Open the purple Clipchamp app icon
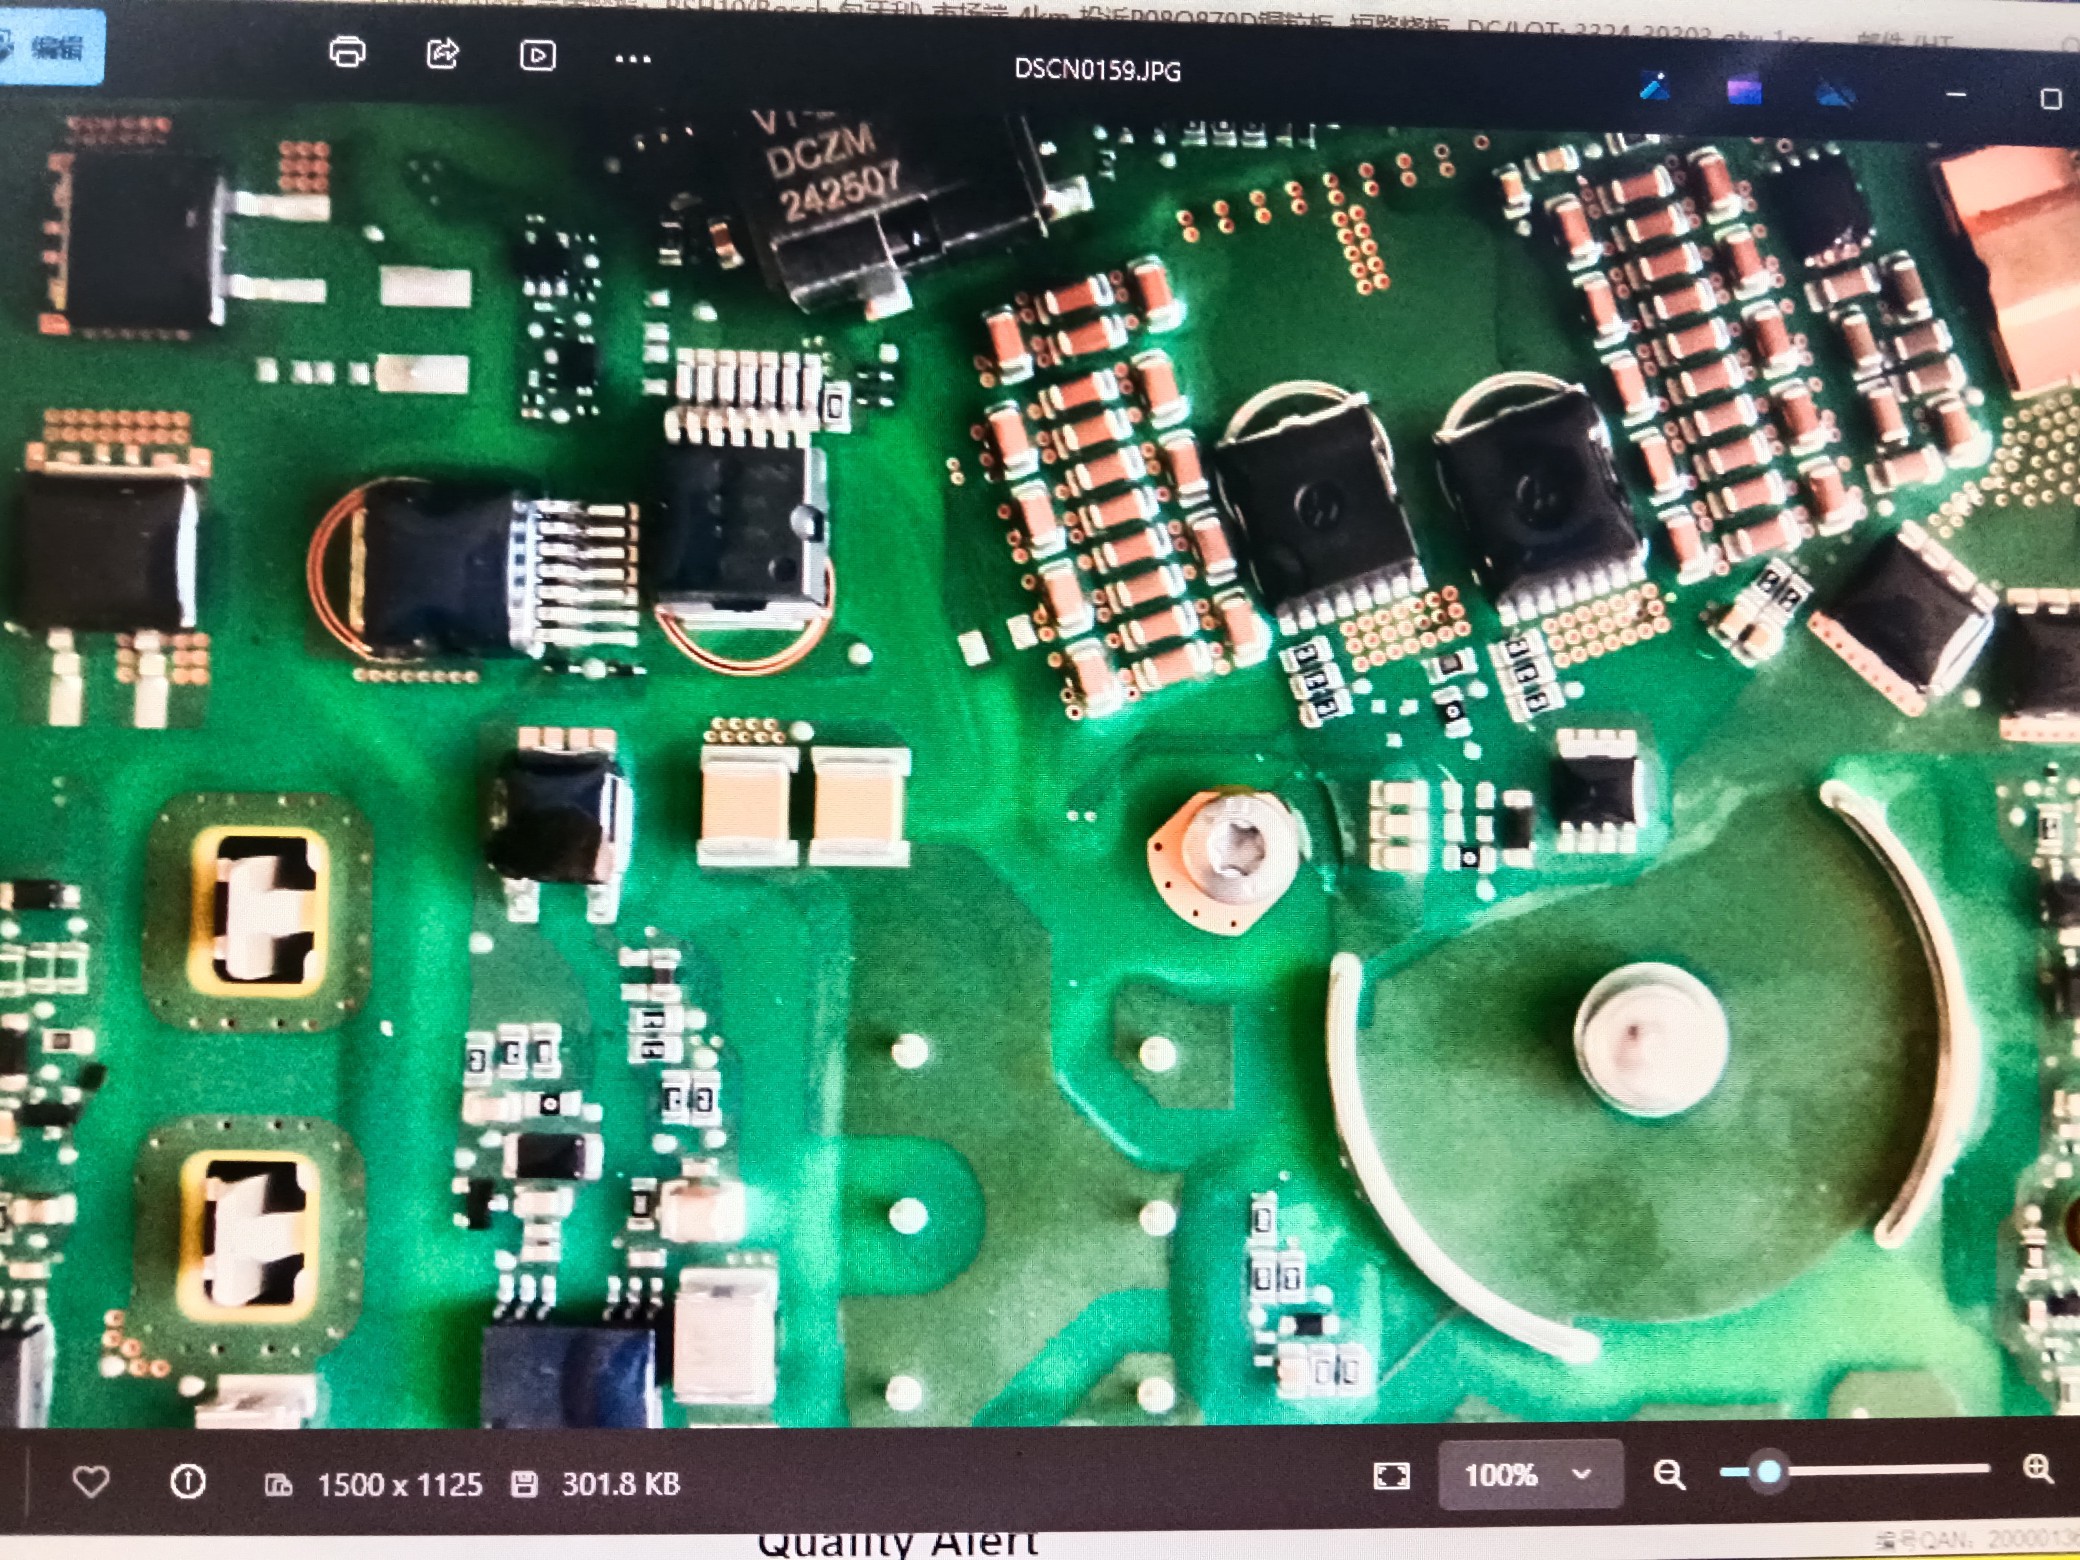Image resolution: width=2080 pixels, height=1560 pixels. tap(1744, 91)
